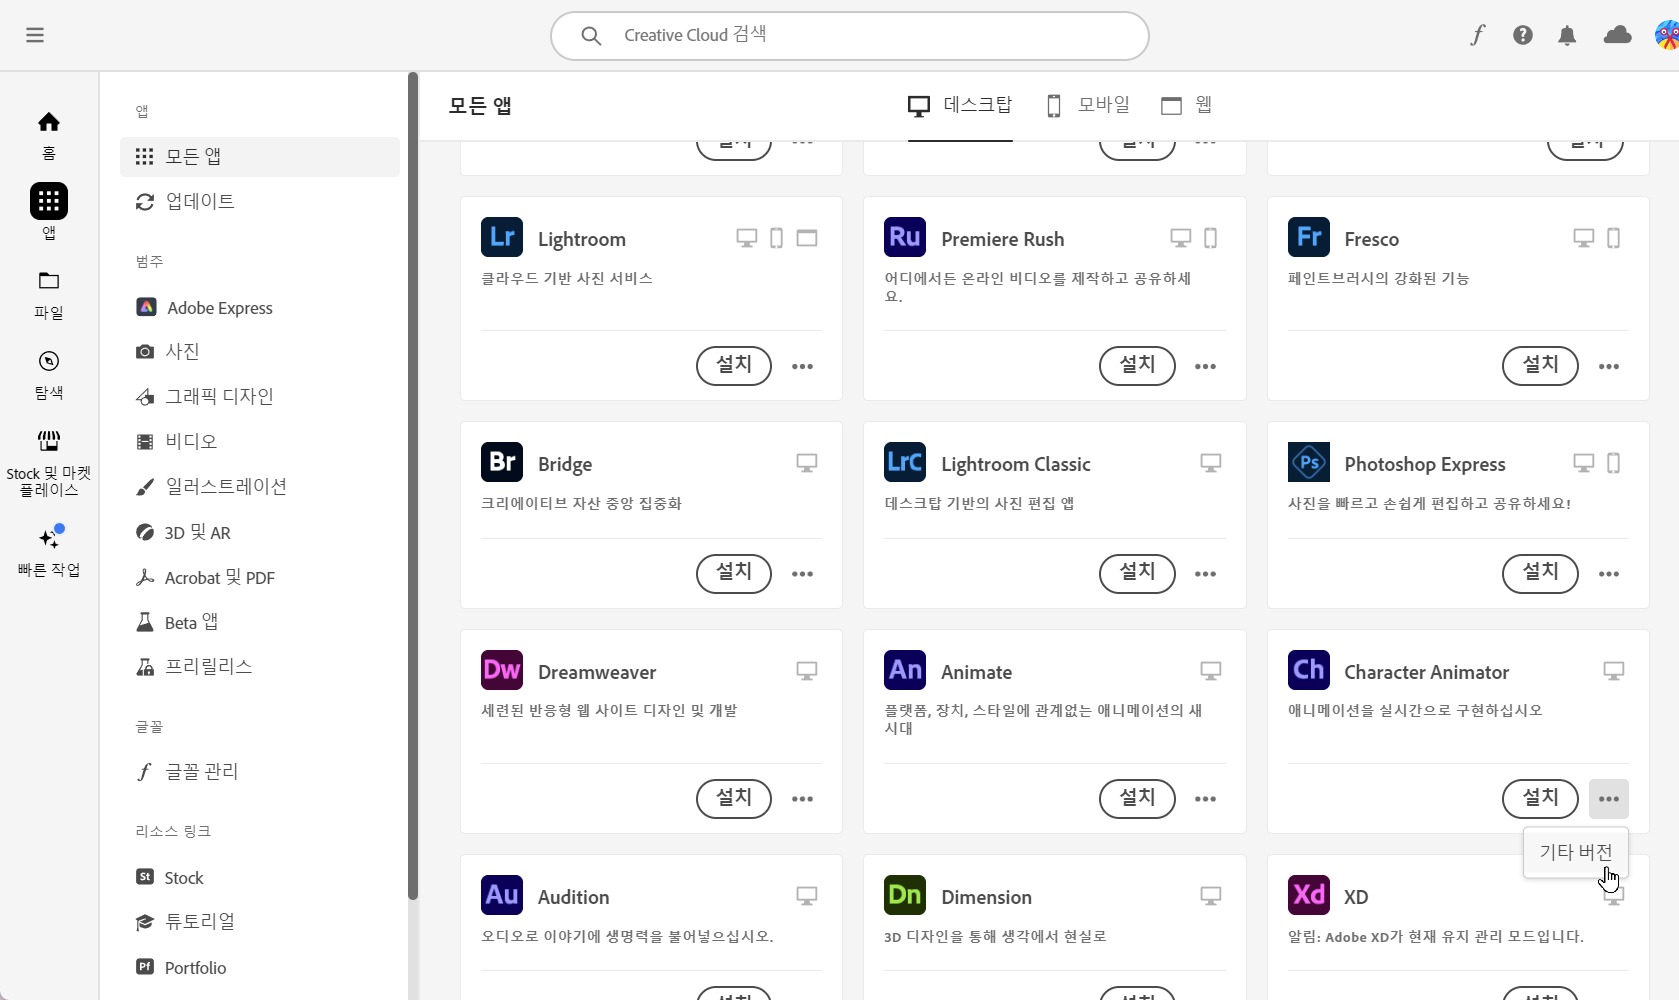Click the Audition app icon
The height and width of the screenshot is (1000, 1679).
point(502,895)
